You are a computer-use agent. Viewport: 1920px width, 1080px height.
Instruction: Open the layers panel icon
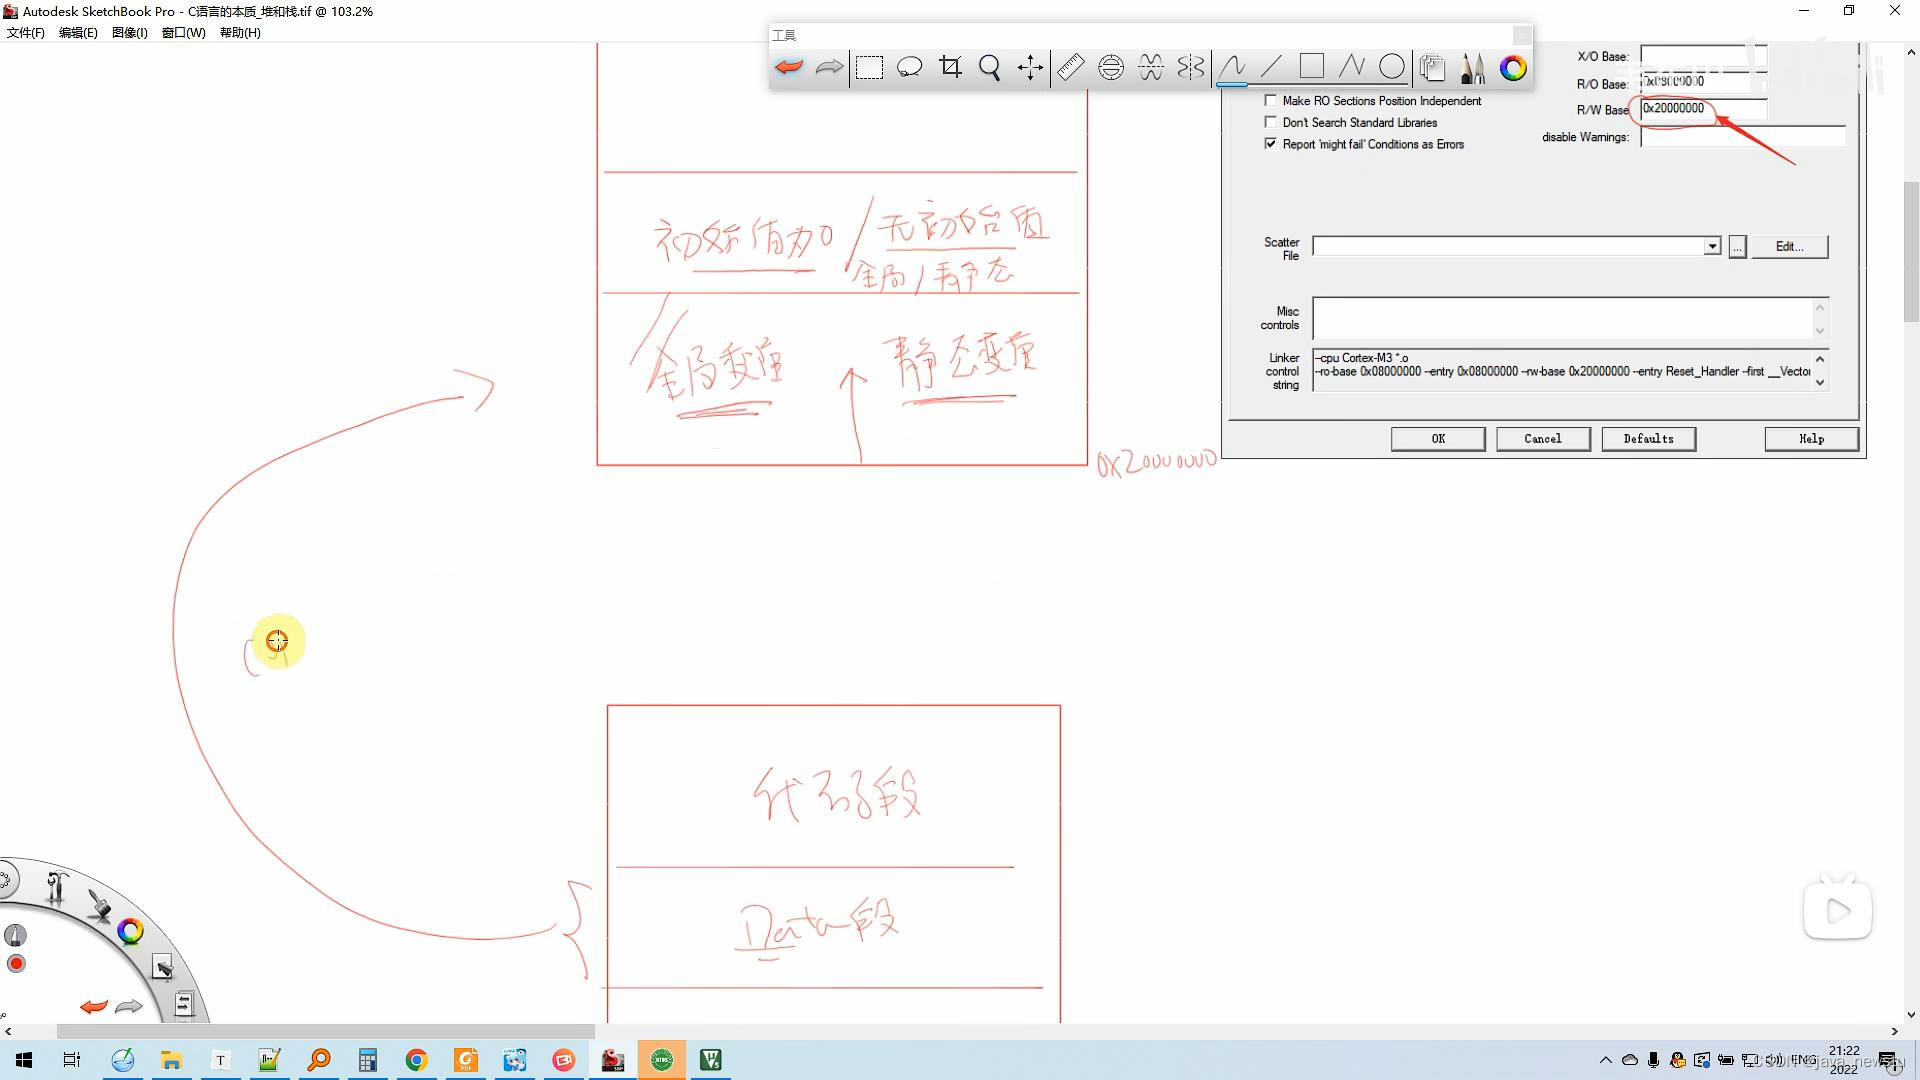tap(1432, 67)
